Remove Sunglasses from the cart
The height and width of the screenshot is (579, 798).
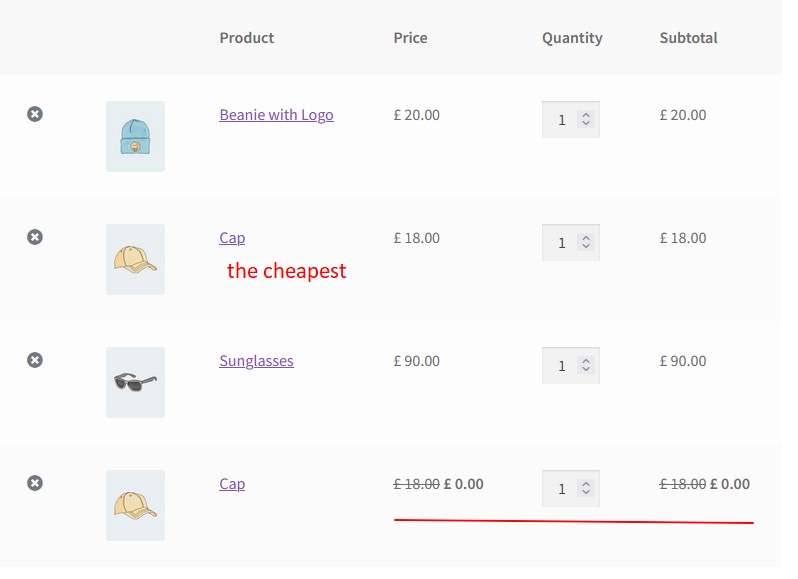click(35, 360)
